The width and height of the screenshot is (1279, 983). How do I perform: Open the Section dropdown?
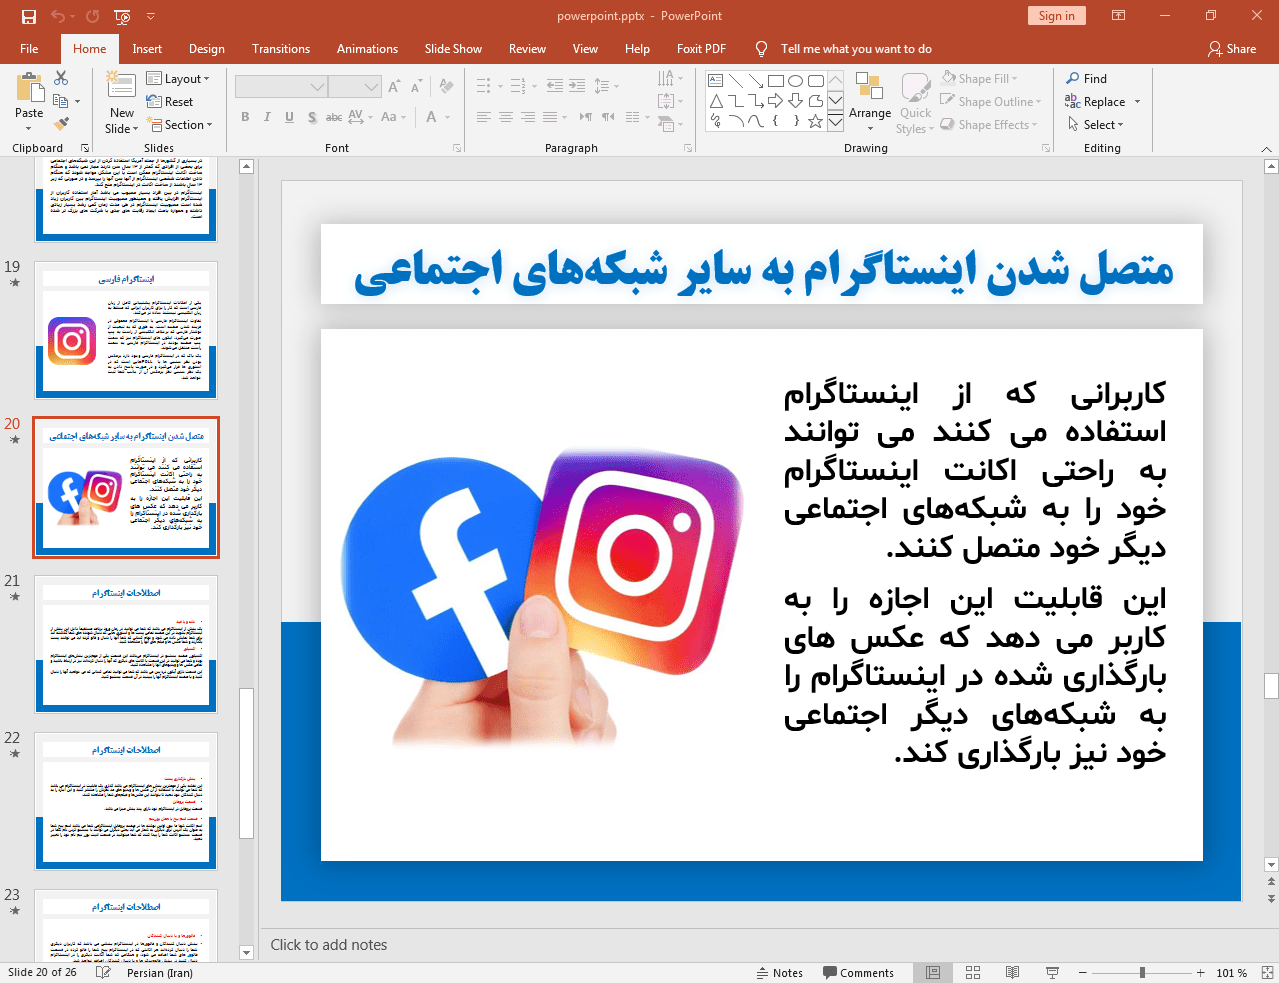180,125
